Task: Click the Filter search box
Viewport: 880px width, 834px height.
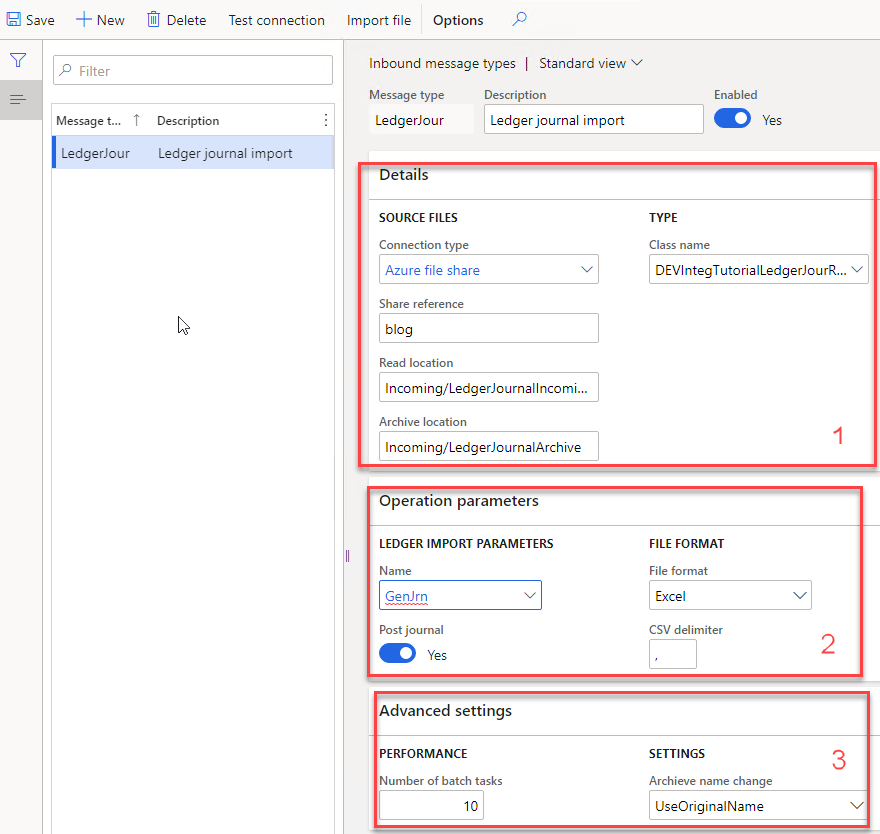Action: pos(192,70)
